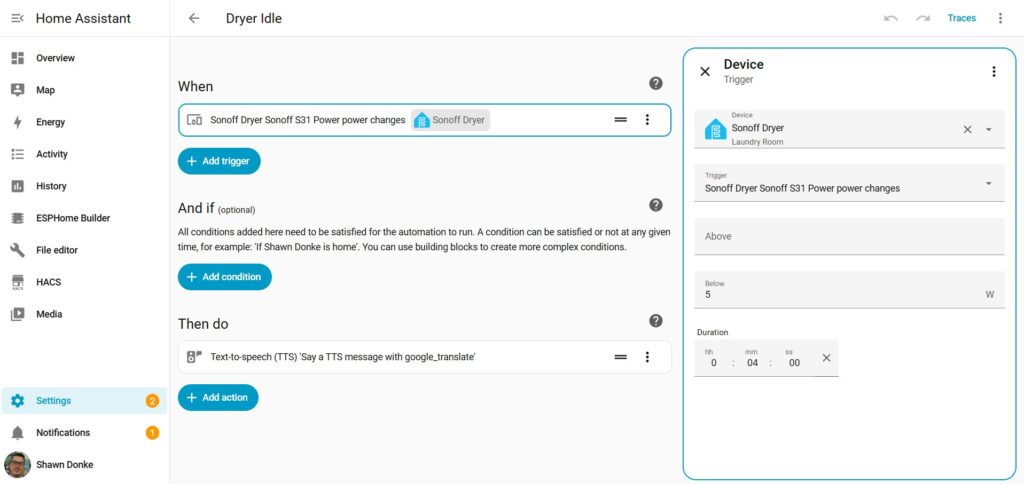
Task: Open the File editor wrench icon
Action: coord(18,250)
